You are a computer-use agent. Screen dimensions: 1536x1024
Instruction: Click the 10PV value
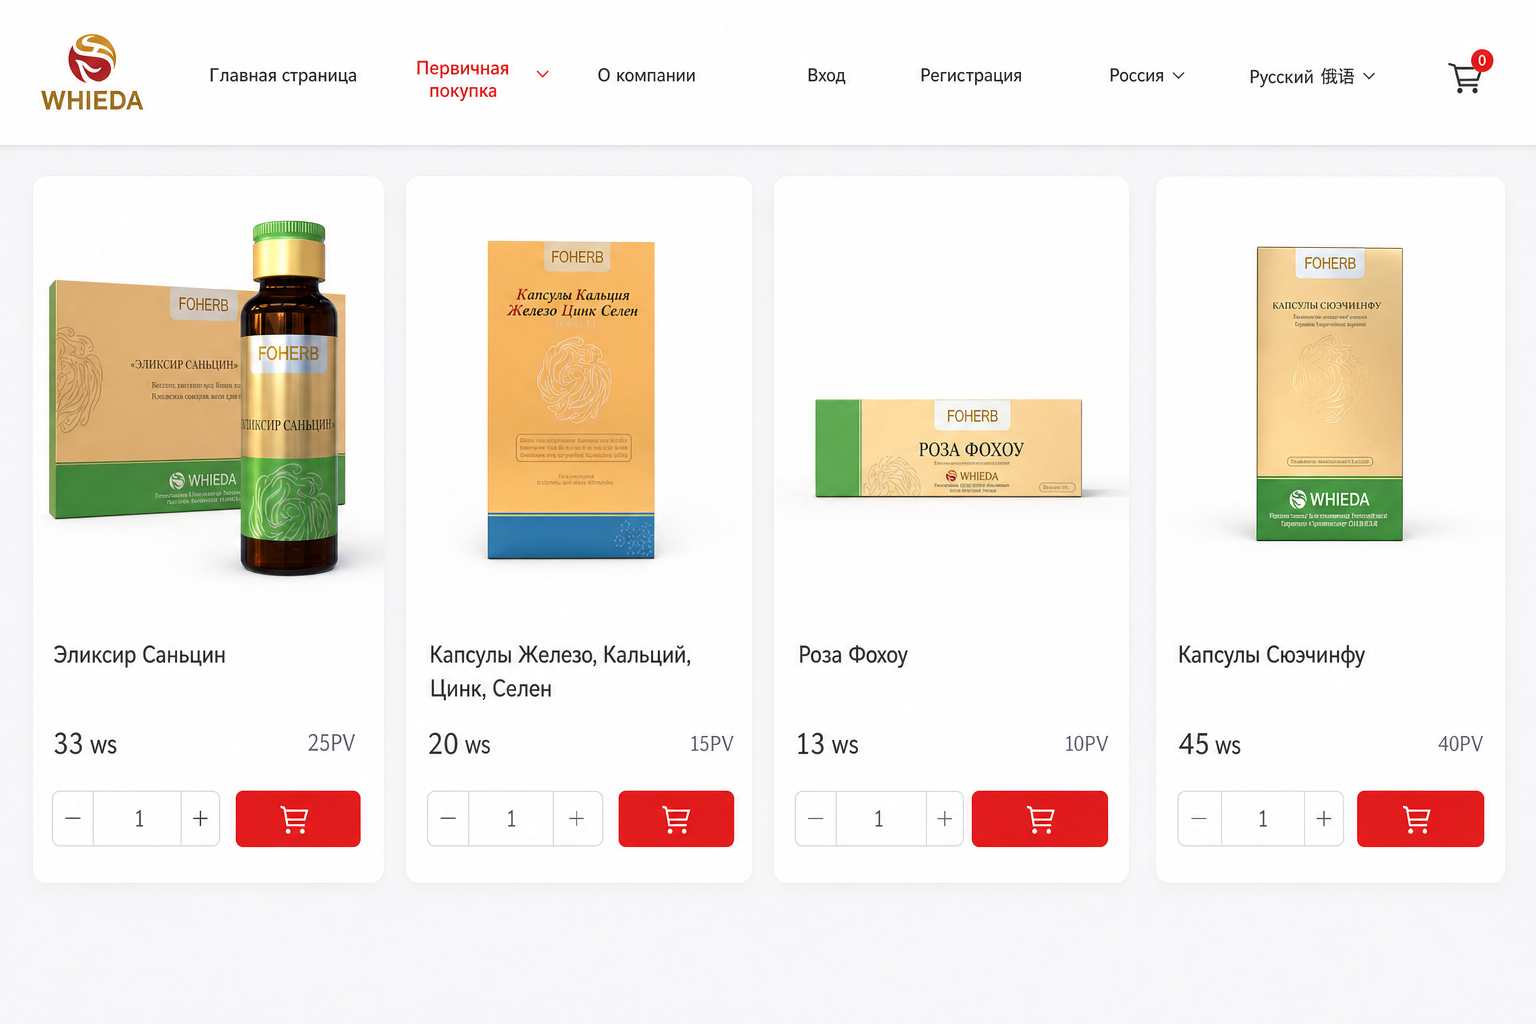pyautogui.click(x=1086, y=744)
